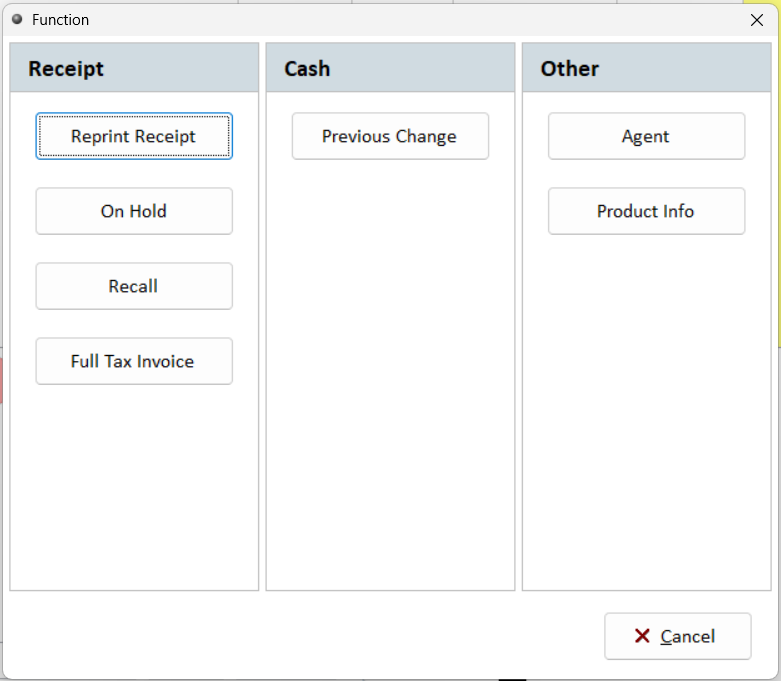The image size is (781, 681).
Task: Open Full Tax Invoice
Action: (134, 361)
